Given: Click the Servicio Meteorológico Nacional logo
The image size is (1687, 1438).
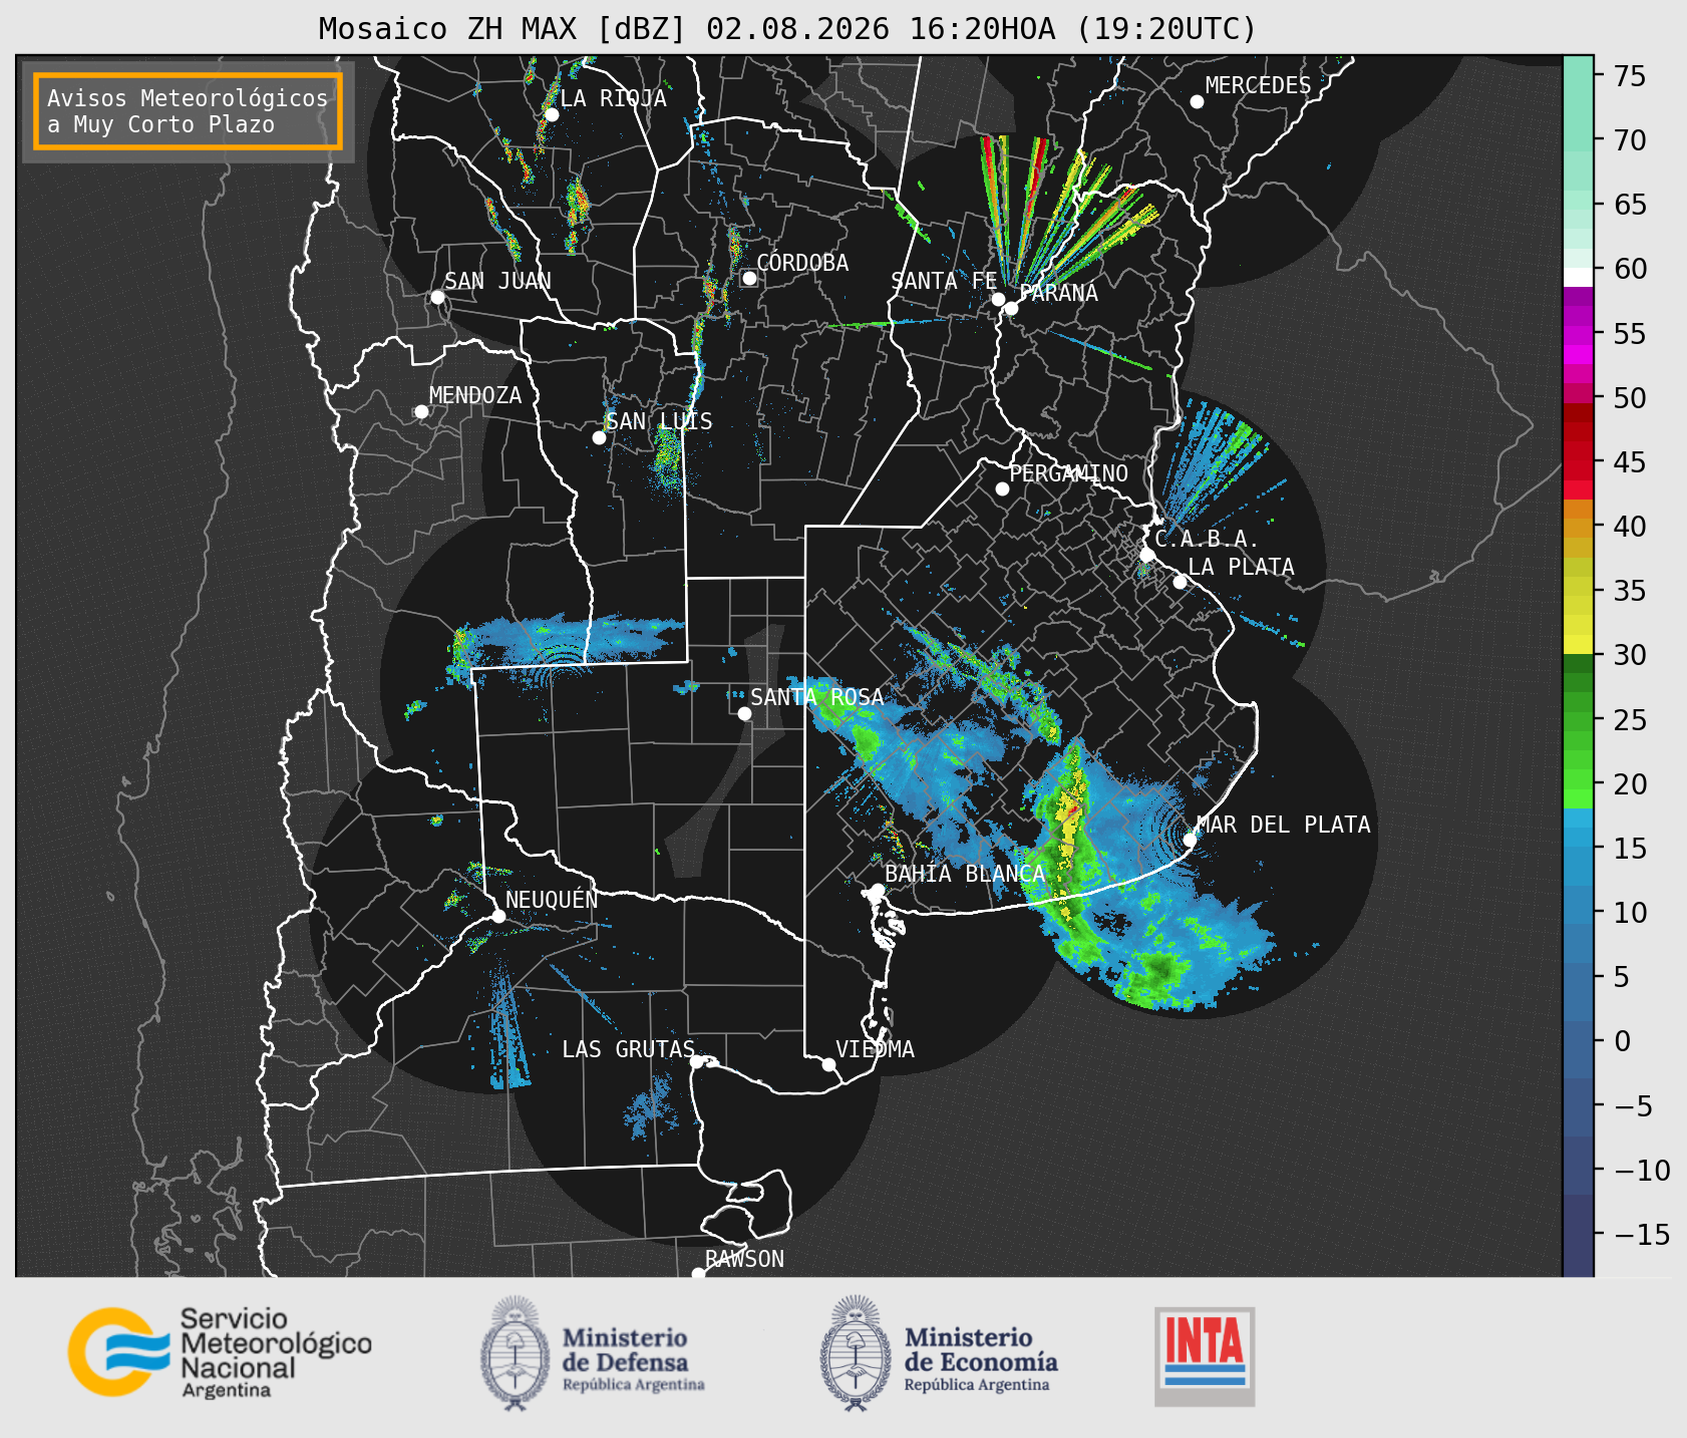Looking at the screenshot, I should pos(220,1353).
